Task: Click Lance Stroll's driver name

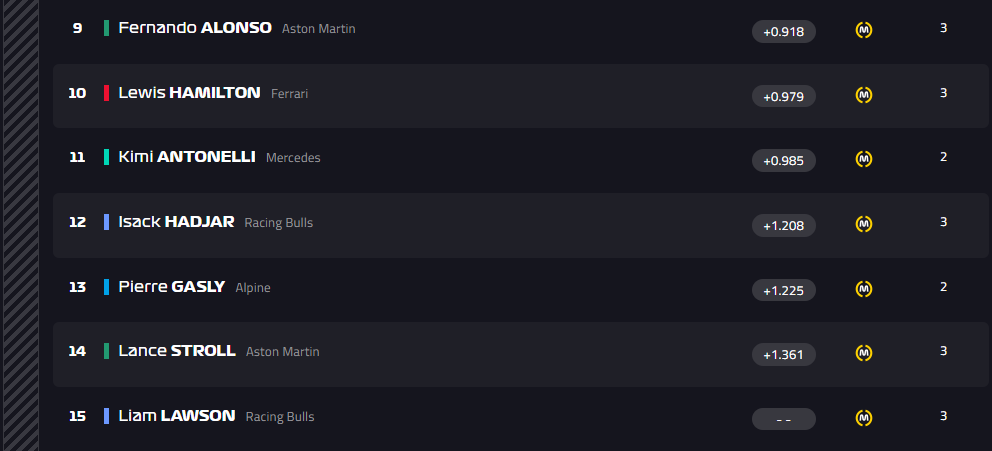Action: [176, 351]
